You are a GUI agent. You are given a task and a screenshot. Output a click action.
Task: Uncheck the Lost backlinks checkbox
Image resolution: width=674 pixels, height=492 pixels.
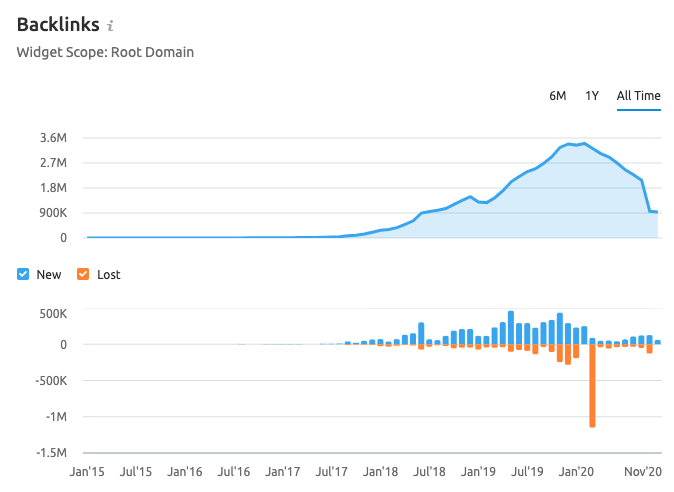click(x=83, y=274)
